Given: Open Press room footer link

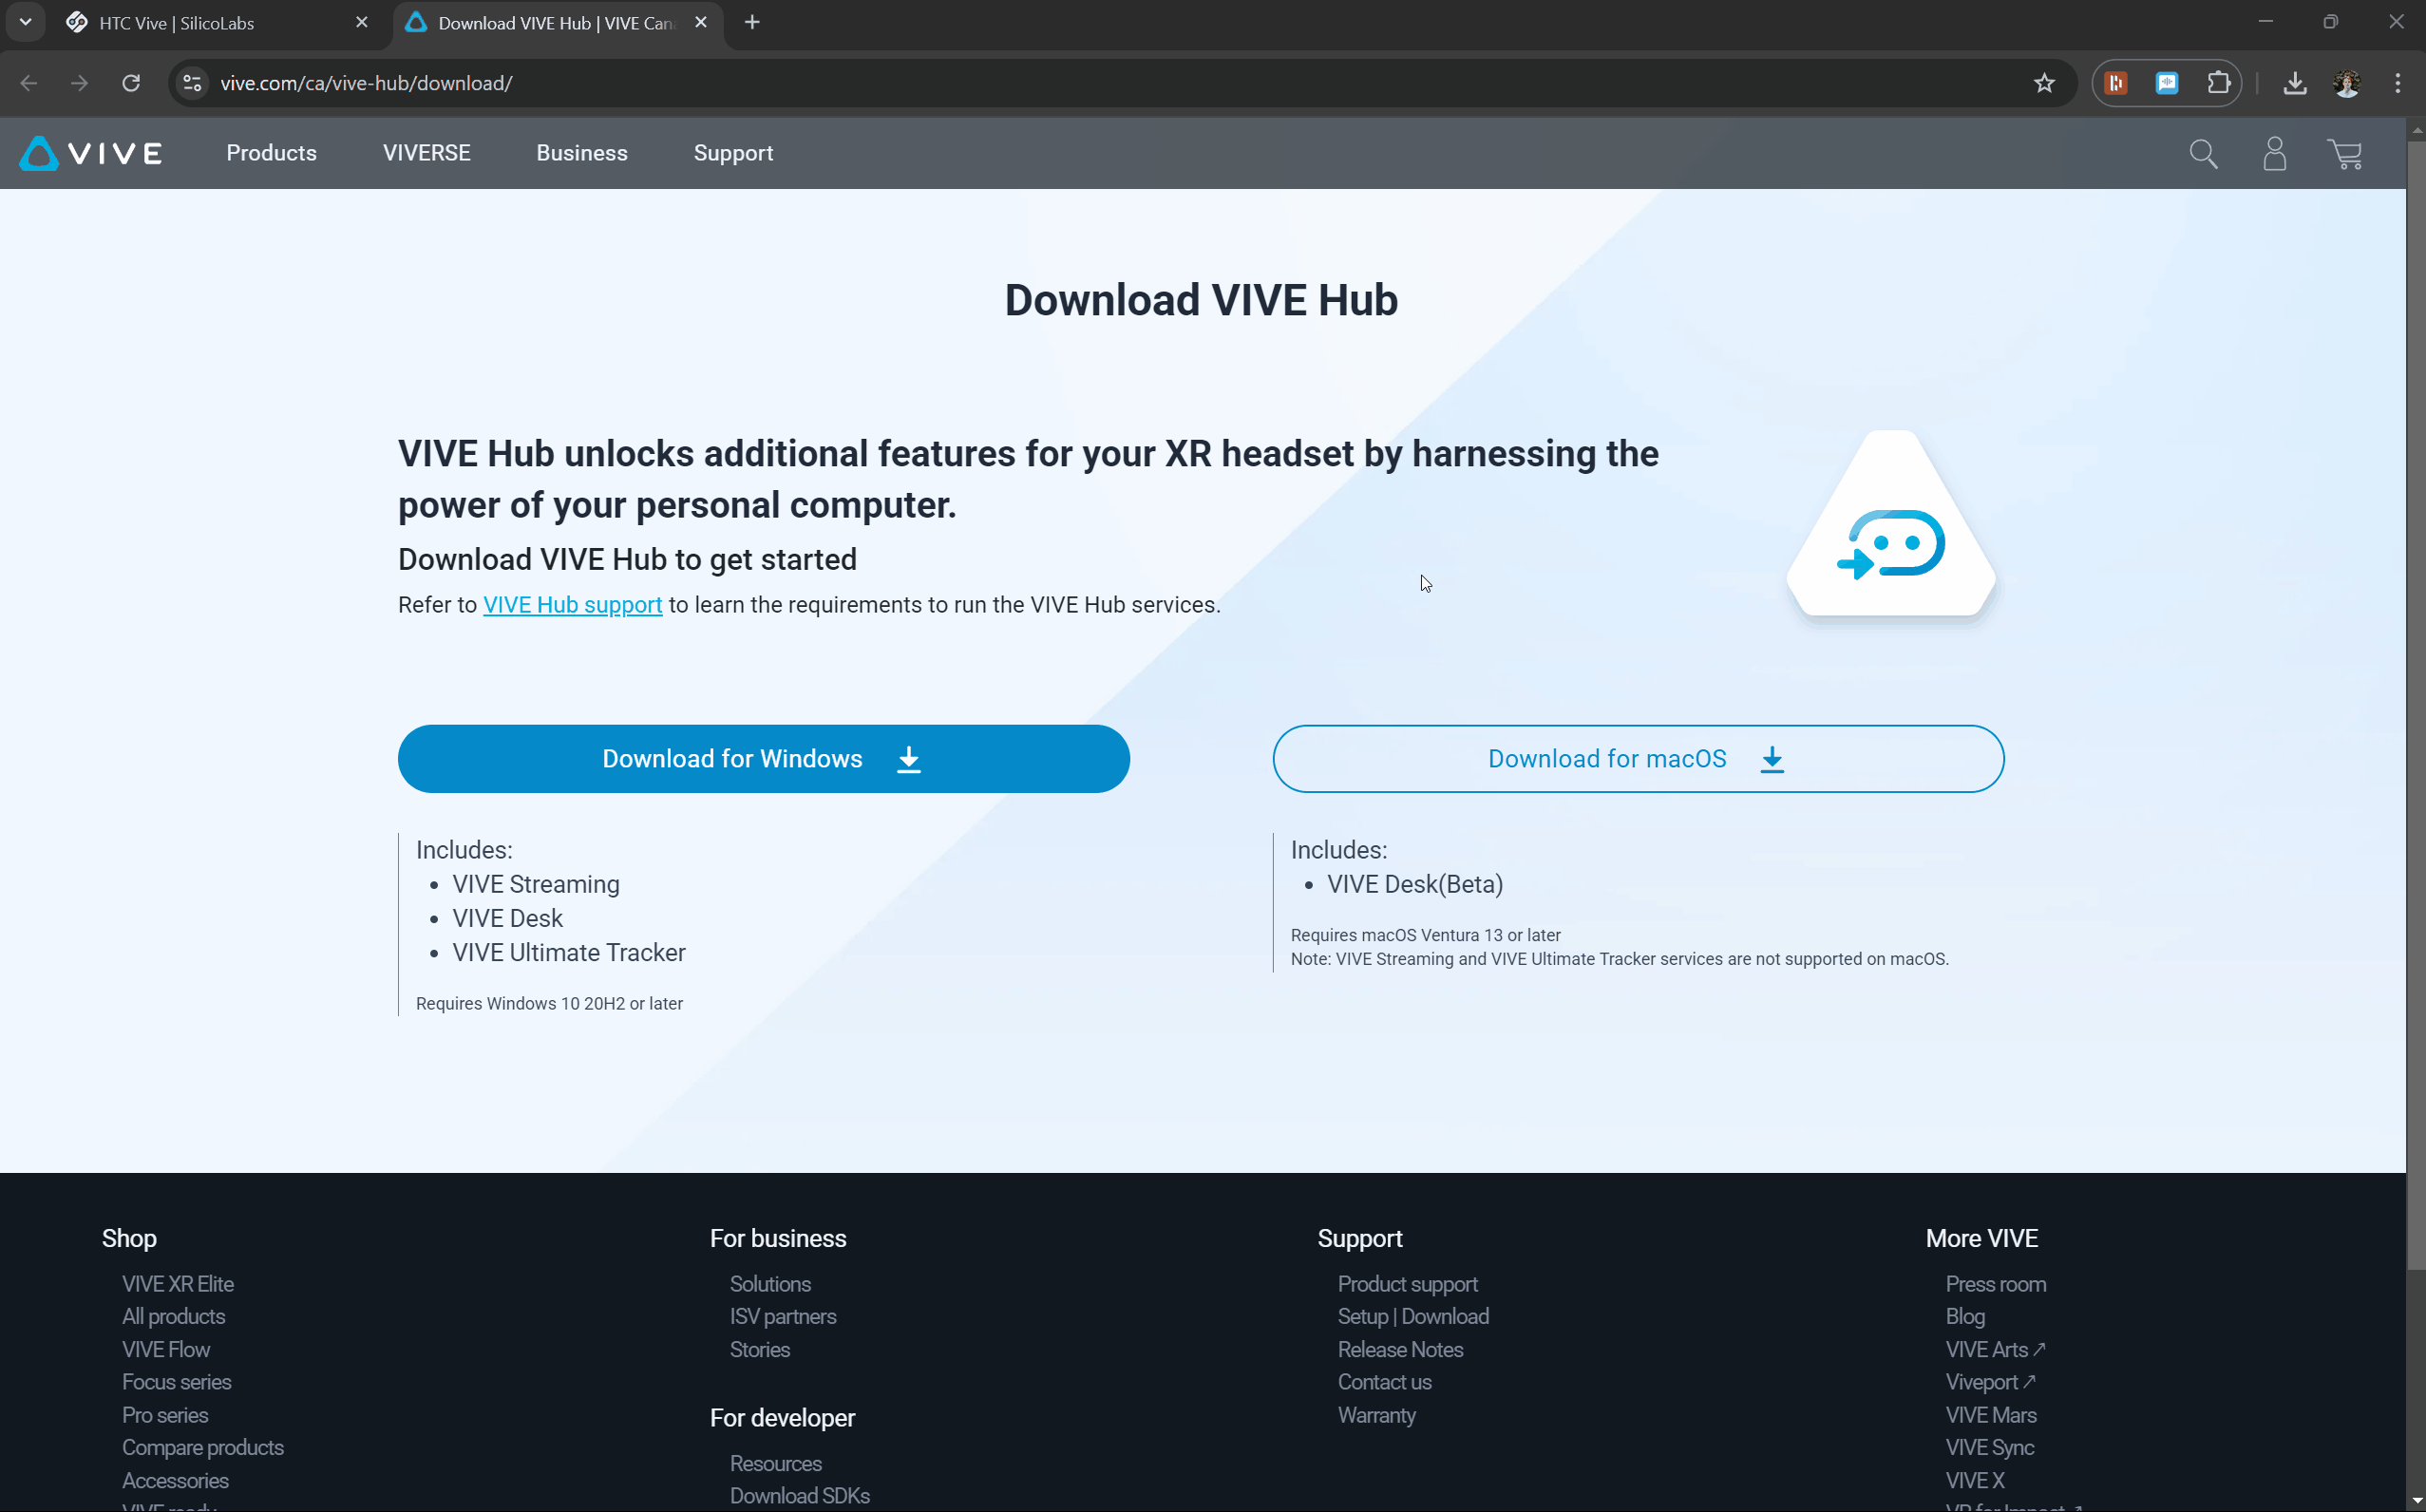Looking at the screenshot, I should (1996, 1284).
